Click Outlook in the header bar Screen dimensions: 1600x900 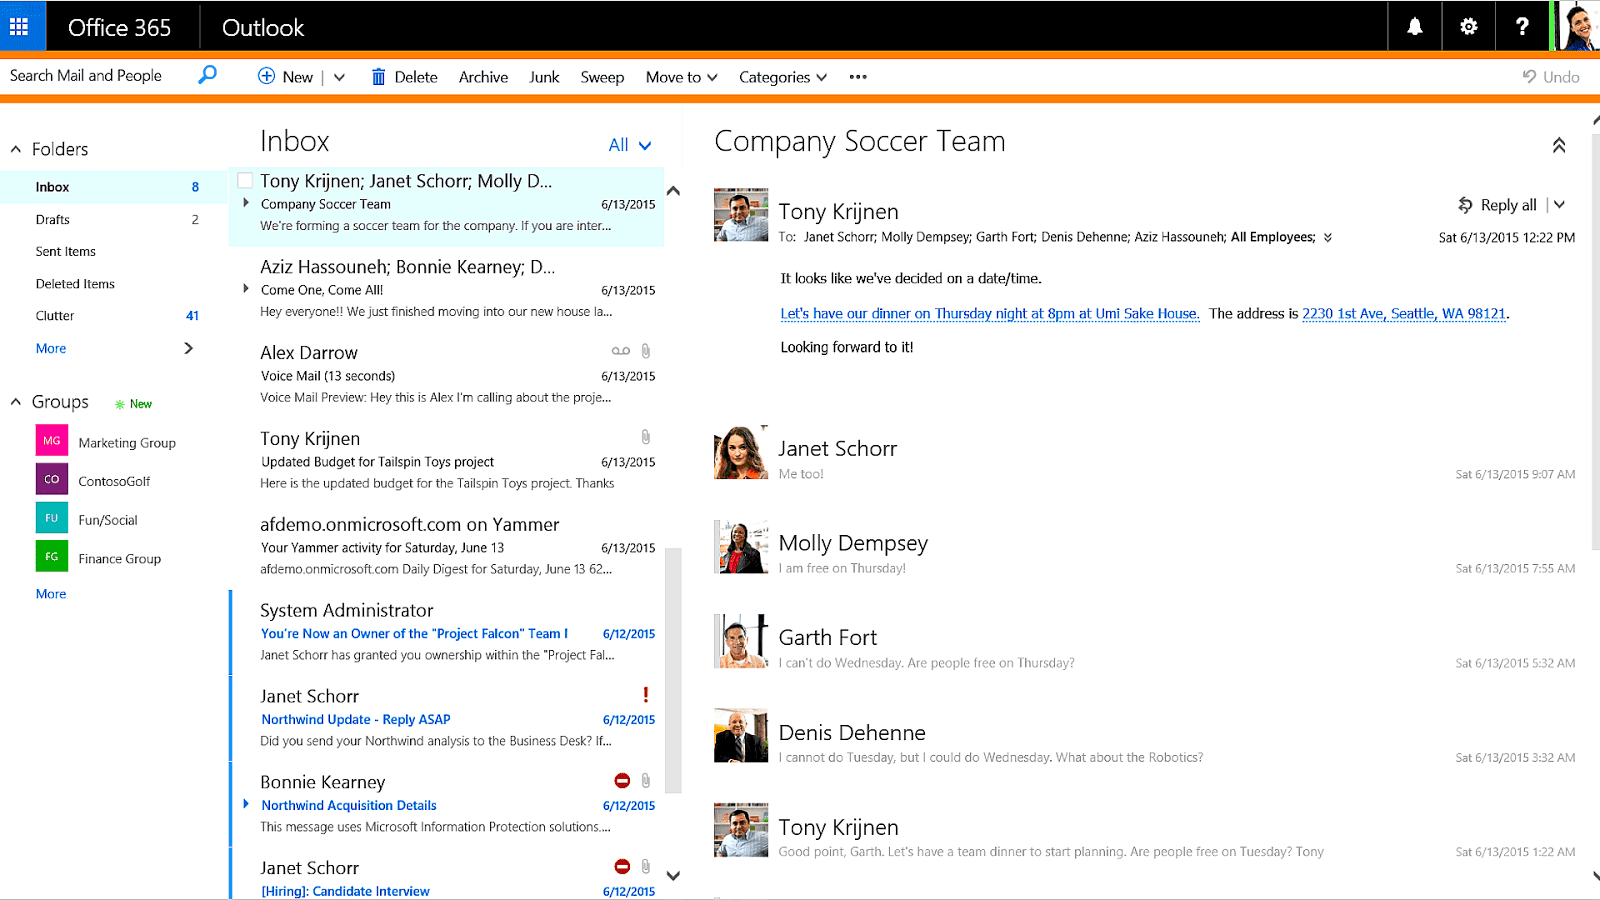pyautogui.click(x=263, y=28)
